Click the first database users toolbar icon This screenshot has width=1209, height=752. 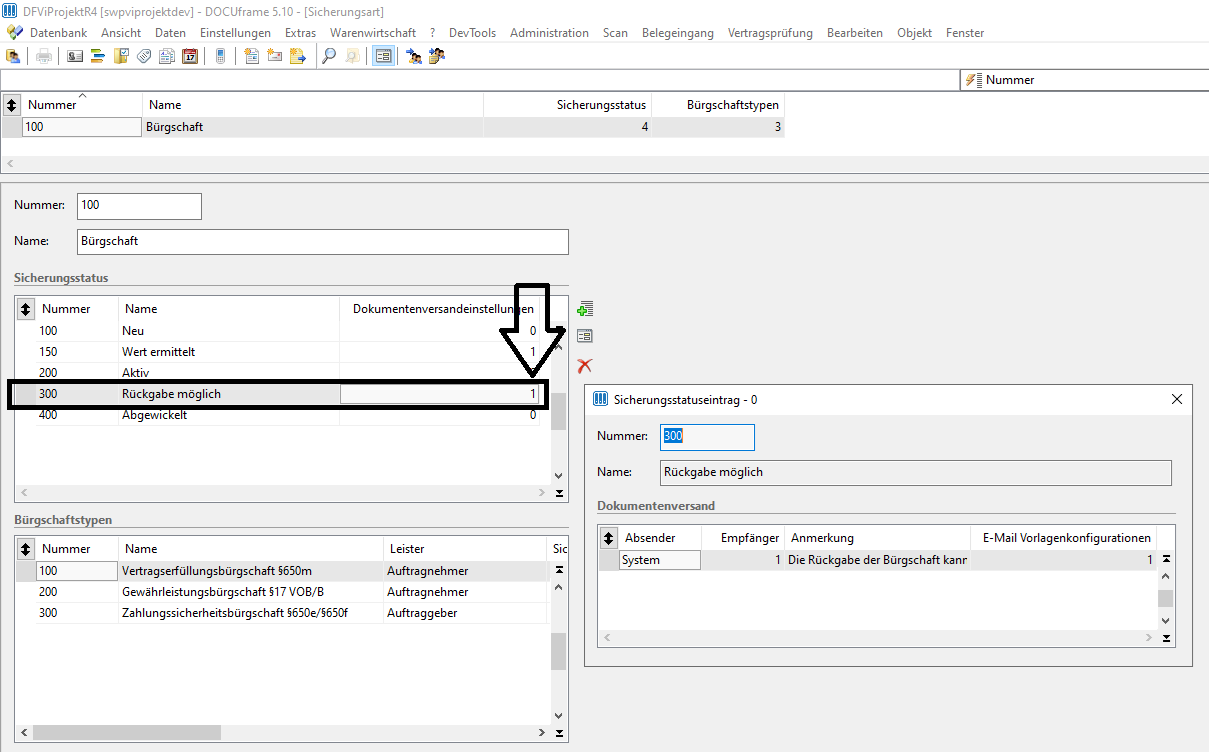(13, 56)
